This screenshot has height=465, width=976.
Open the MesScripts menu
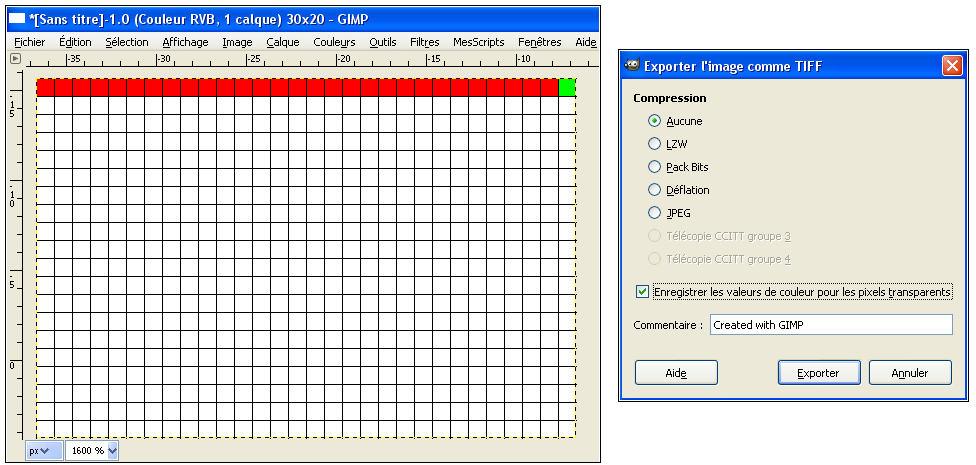tap(479, 42)
